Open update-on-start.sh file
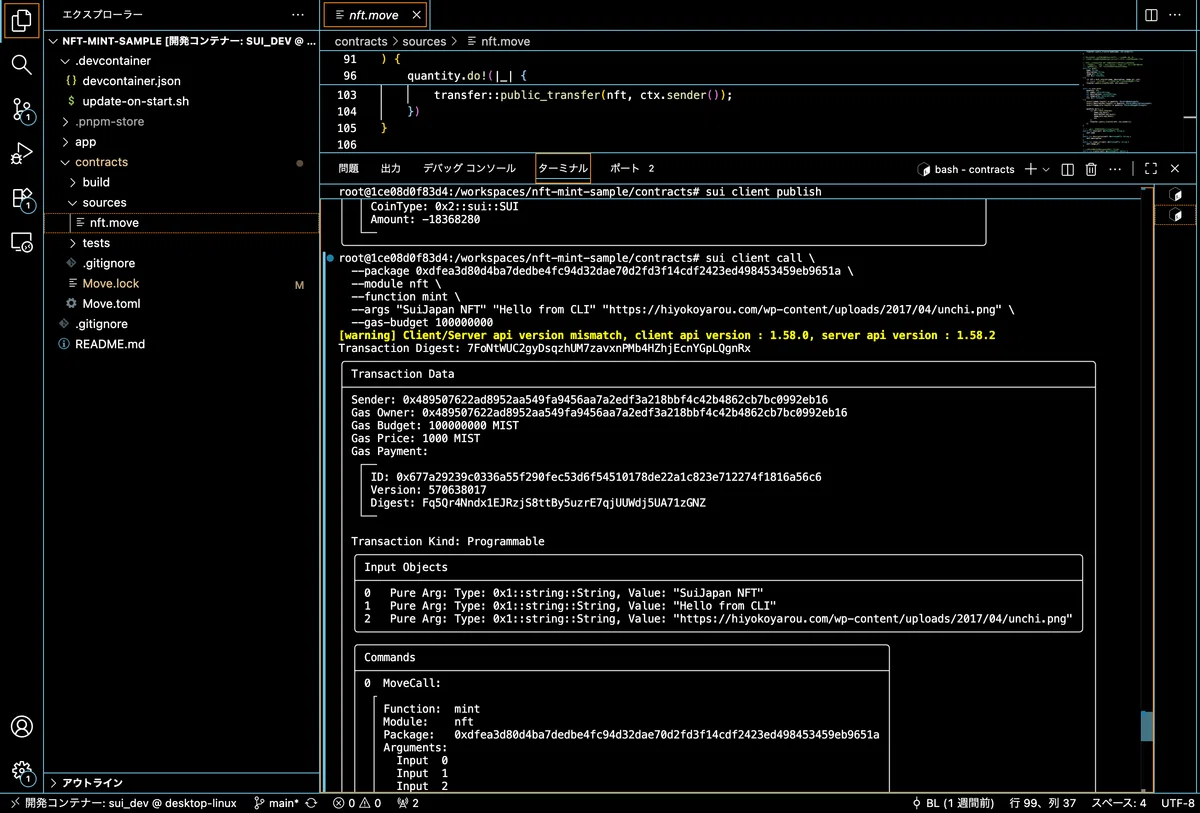The width and height of the screenshot is (1200, 813). (x=181, y=101)
